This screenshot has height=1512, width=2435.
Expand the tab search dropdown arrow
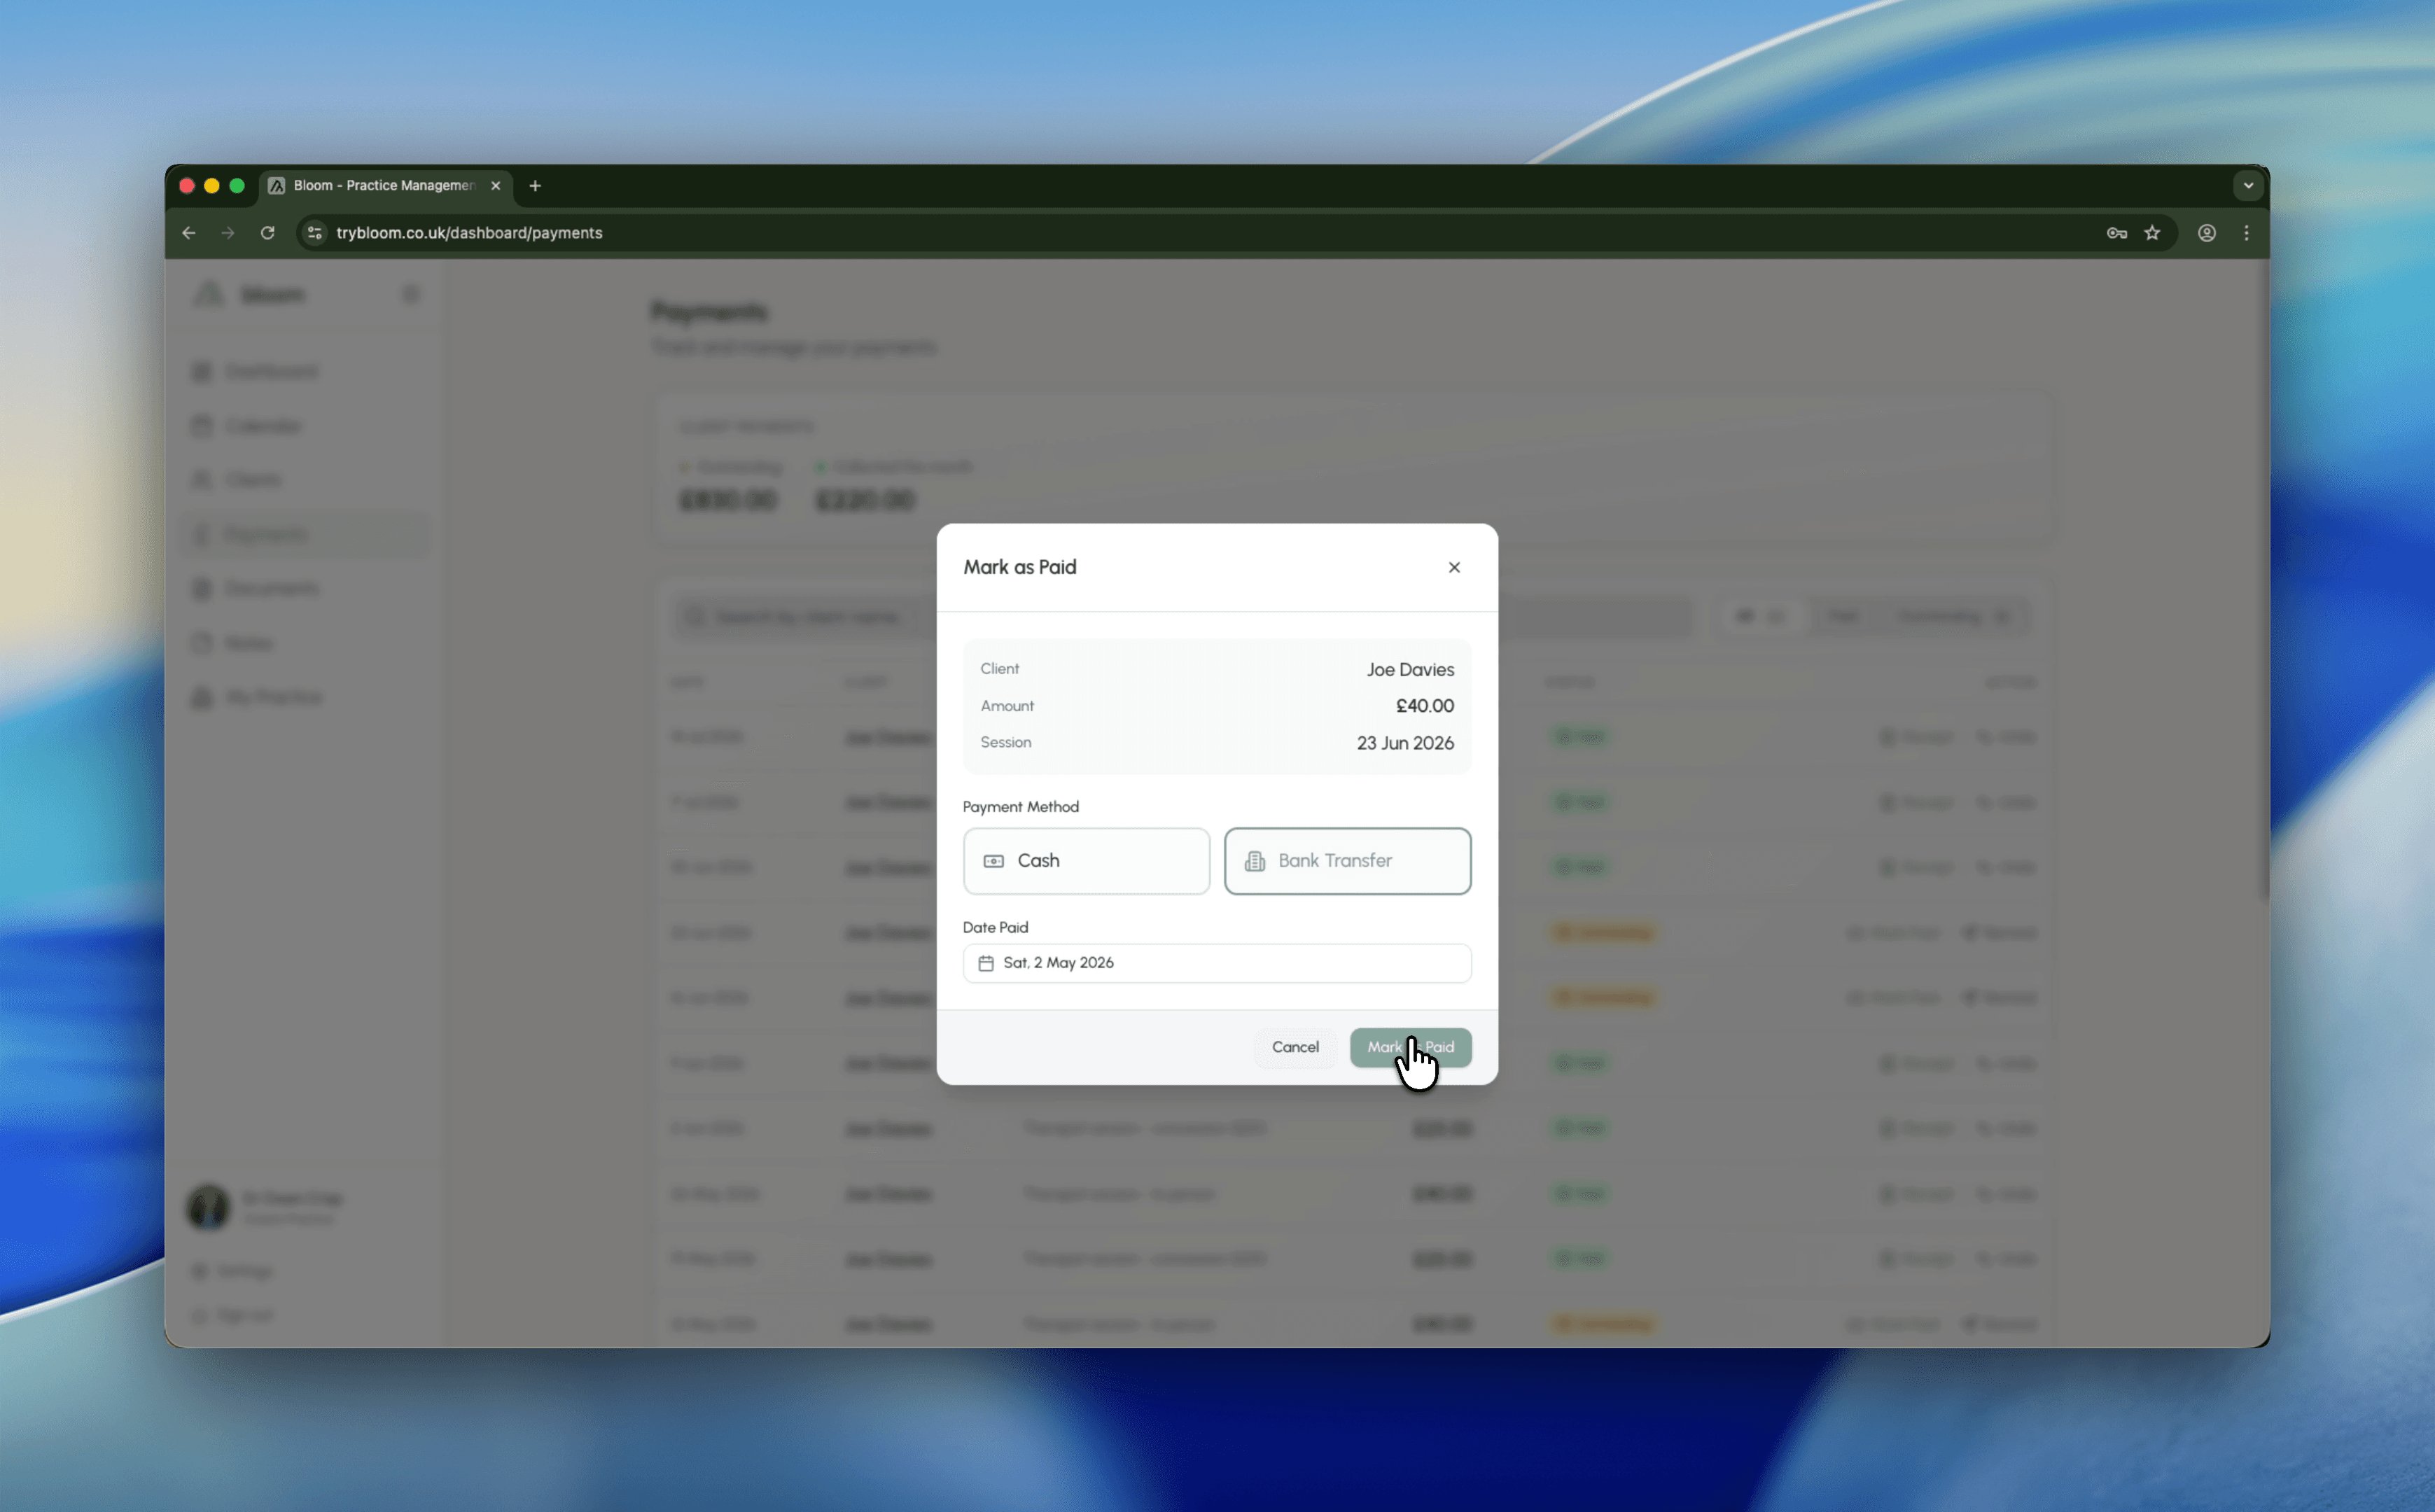click(2248, 185)
